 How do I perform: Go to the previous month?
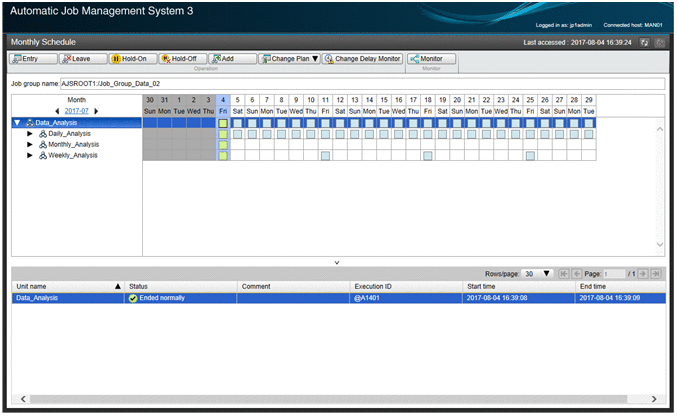point(57,111)
